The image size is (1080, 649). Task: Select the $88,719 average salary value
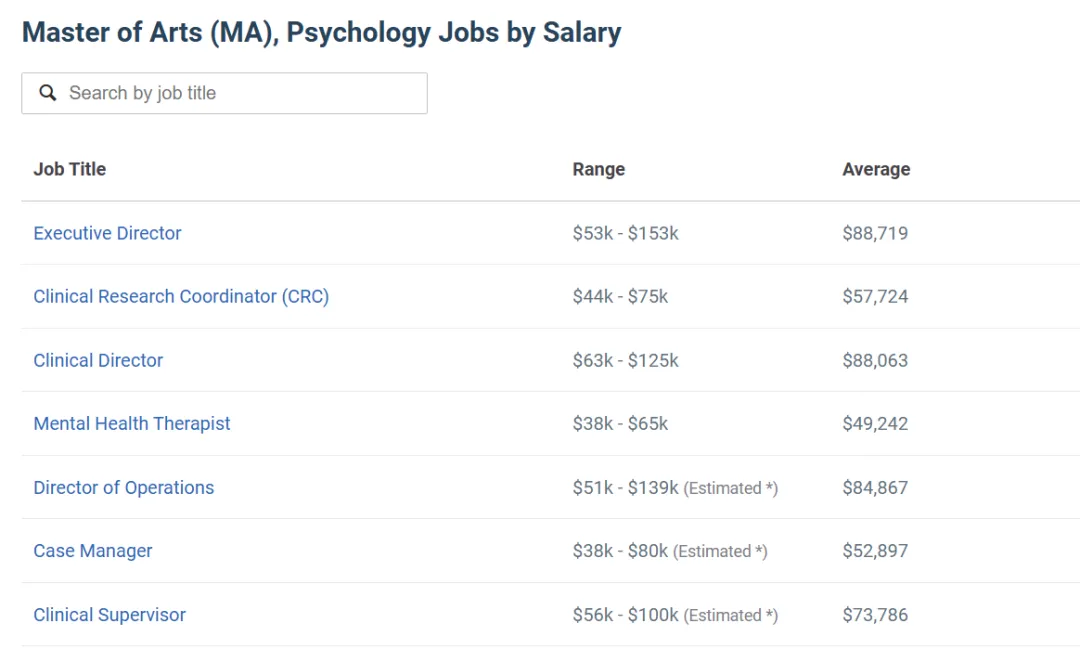(875, 233)
